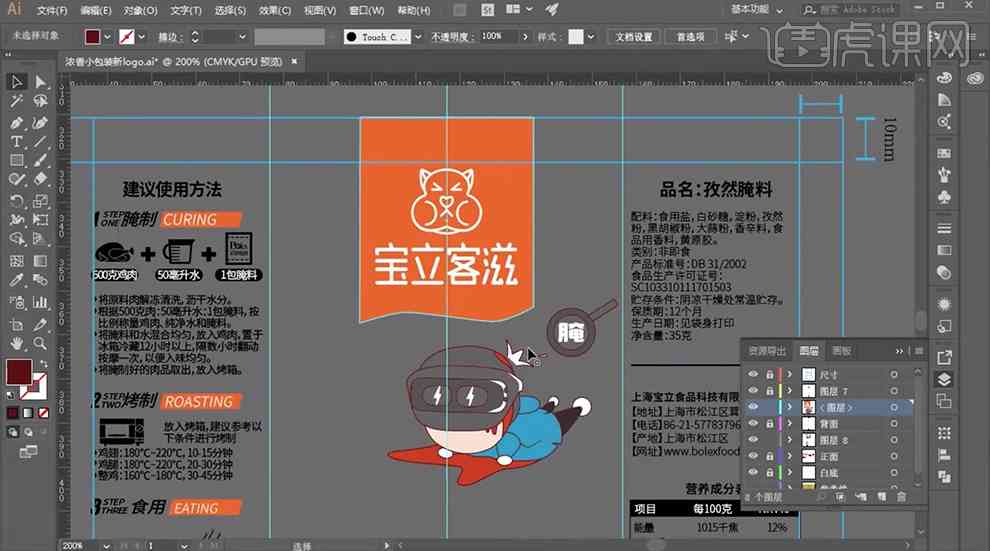Screen dimensions: 990x551
Task: Select the Zoom tool magnifier
Action: click(40, 343)
